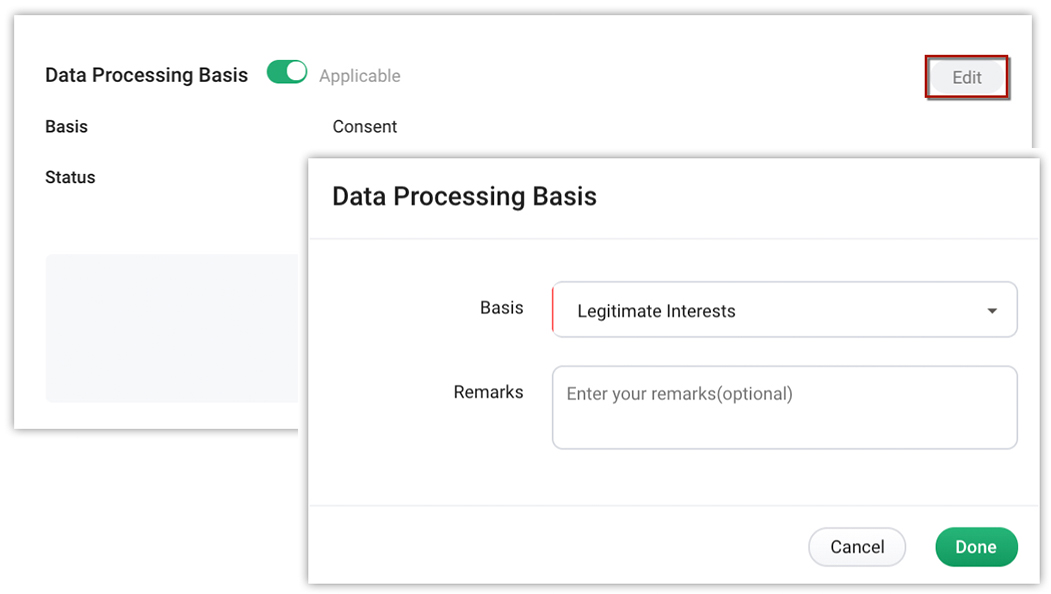Click empty panel area right of Consent
This screenshot has width=1051, height=594.
coord(650,127)
